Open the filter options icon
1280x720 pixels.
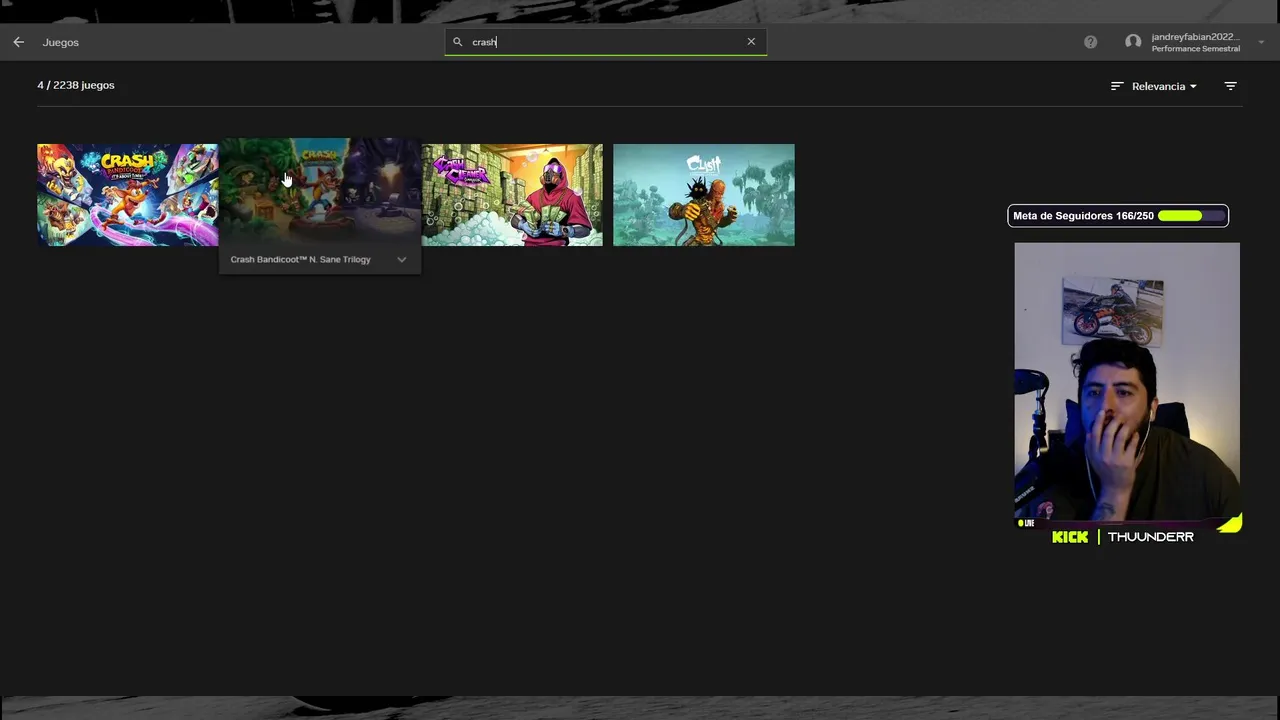point(1231,86)
